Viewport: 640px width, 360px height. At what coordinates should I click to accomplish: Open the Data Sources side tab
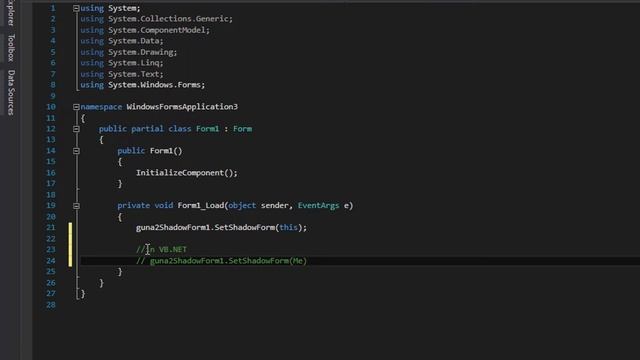(11, 93)
